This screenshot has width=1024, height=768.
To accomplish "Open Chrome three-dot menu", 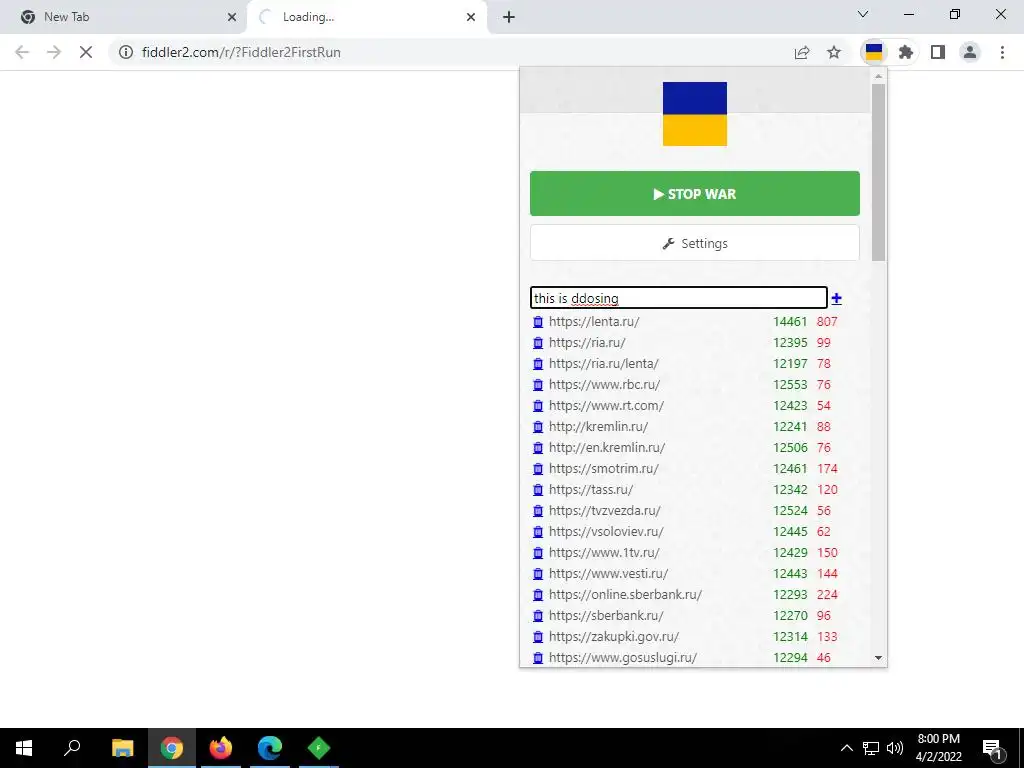I will pyautogui.click(x=1002, y=52).
